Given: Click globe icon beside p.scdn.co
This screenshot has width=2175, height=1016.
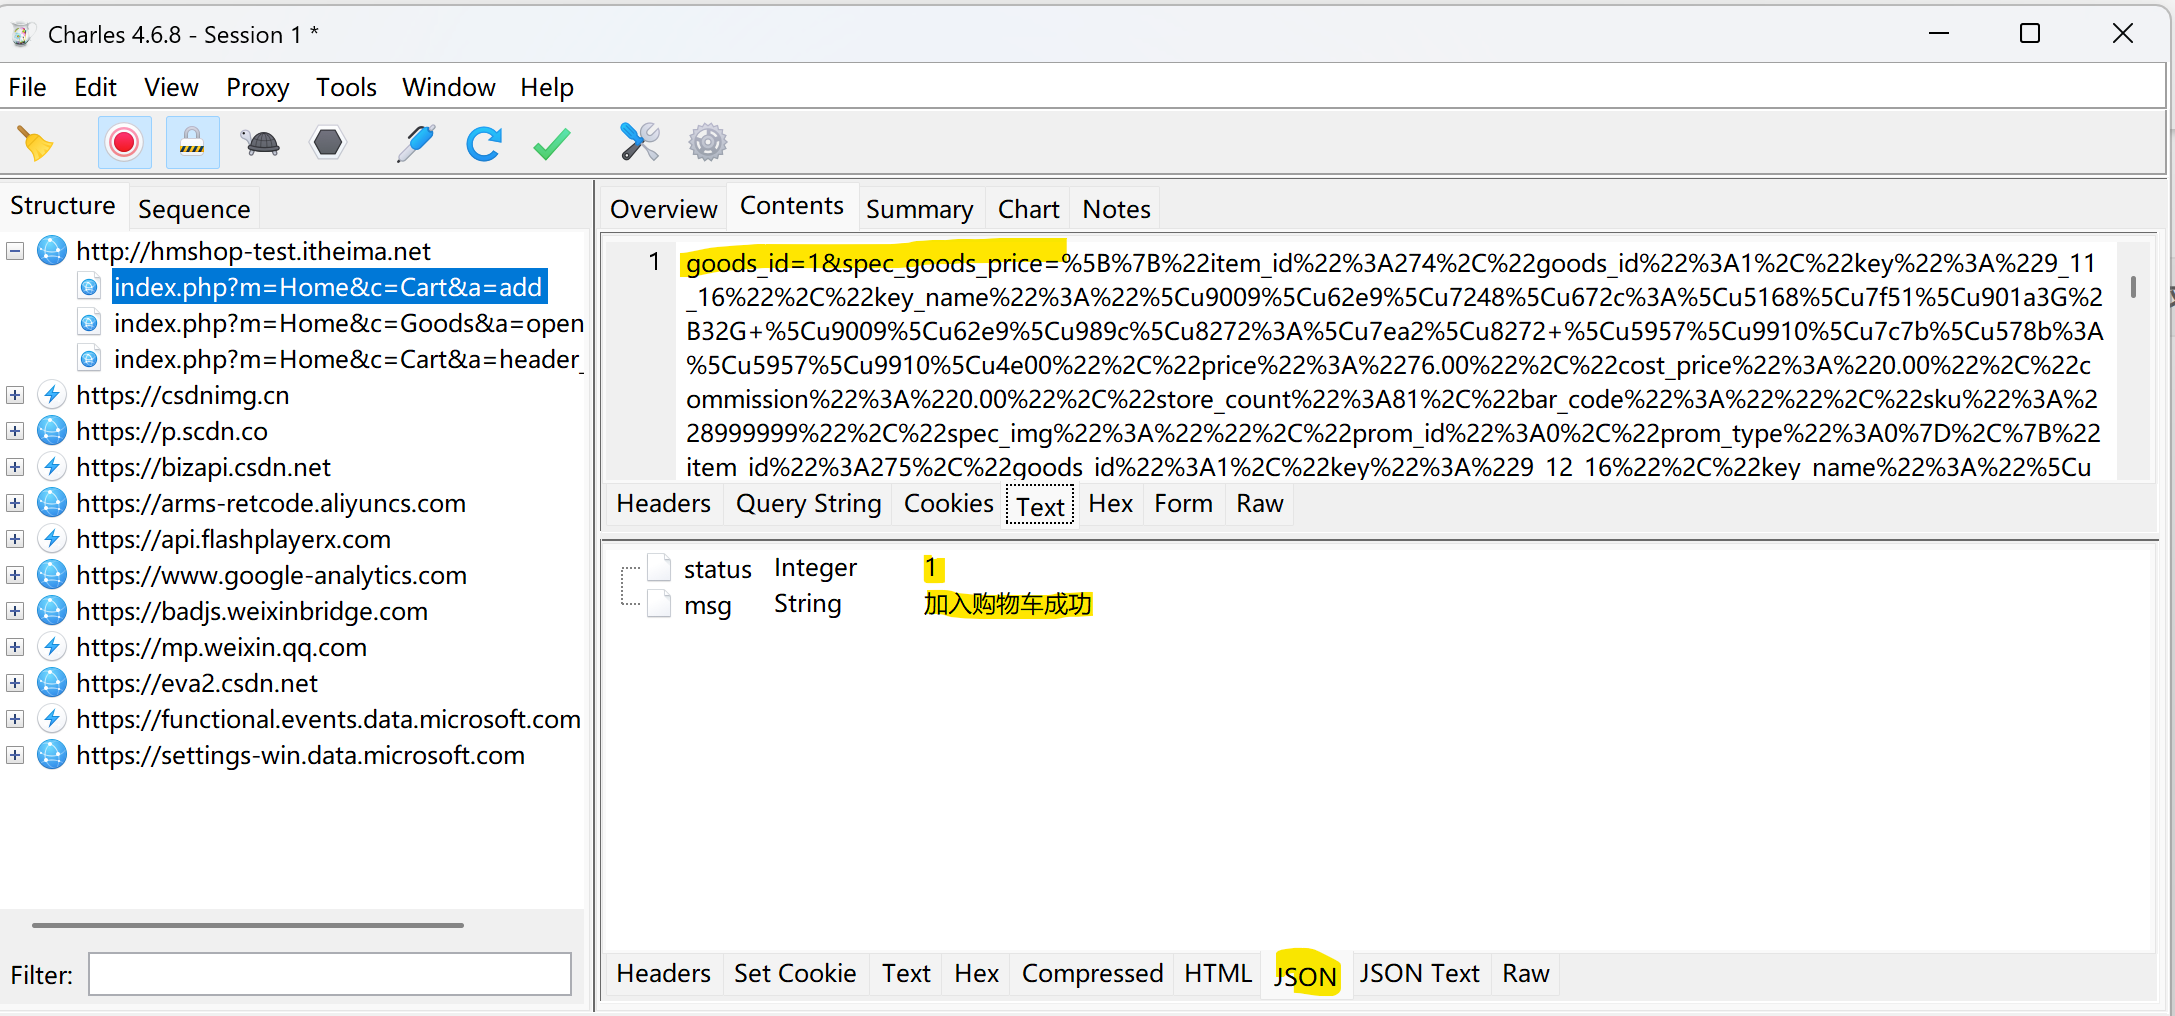Looking at the screenshot, I should [52, 431].
